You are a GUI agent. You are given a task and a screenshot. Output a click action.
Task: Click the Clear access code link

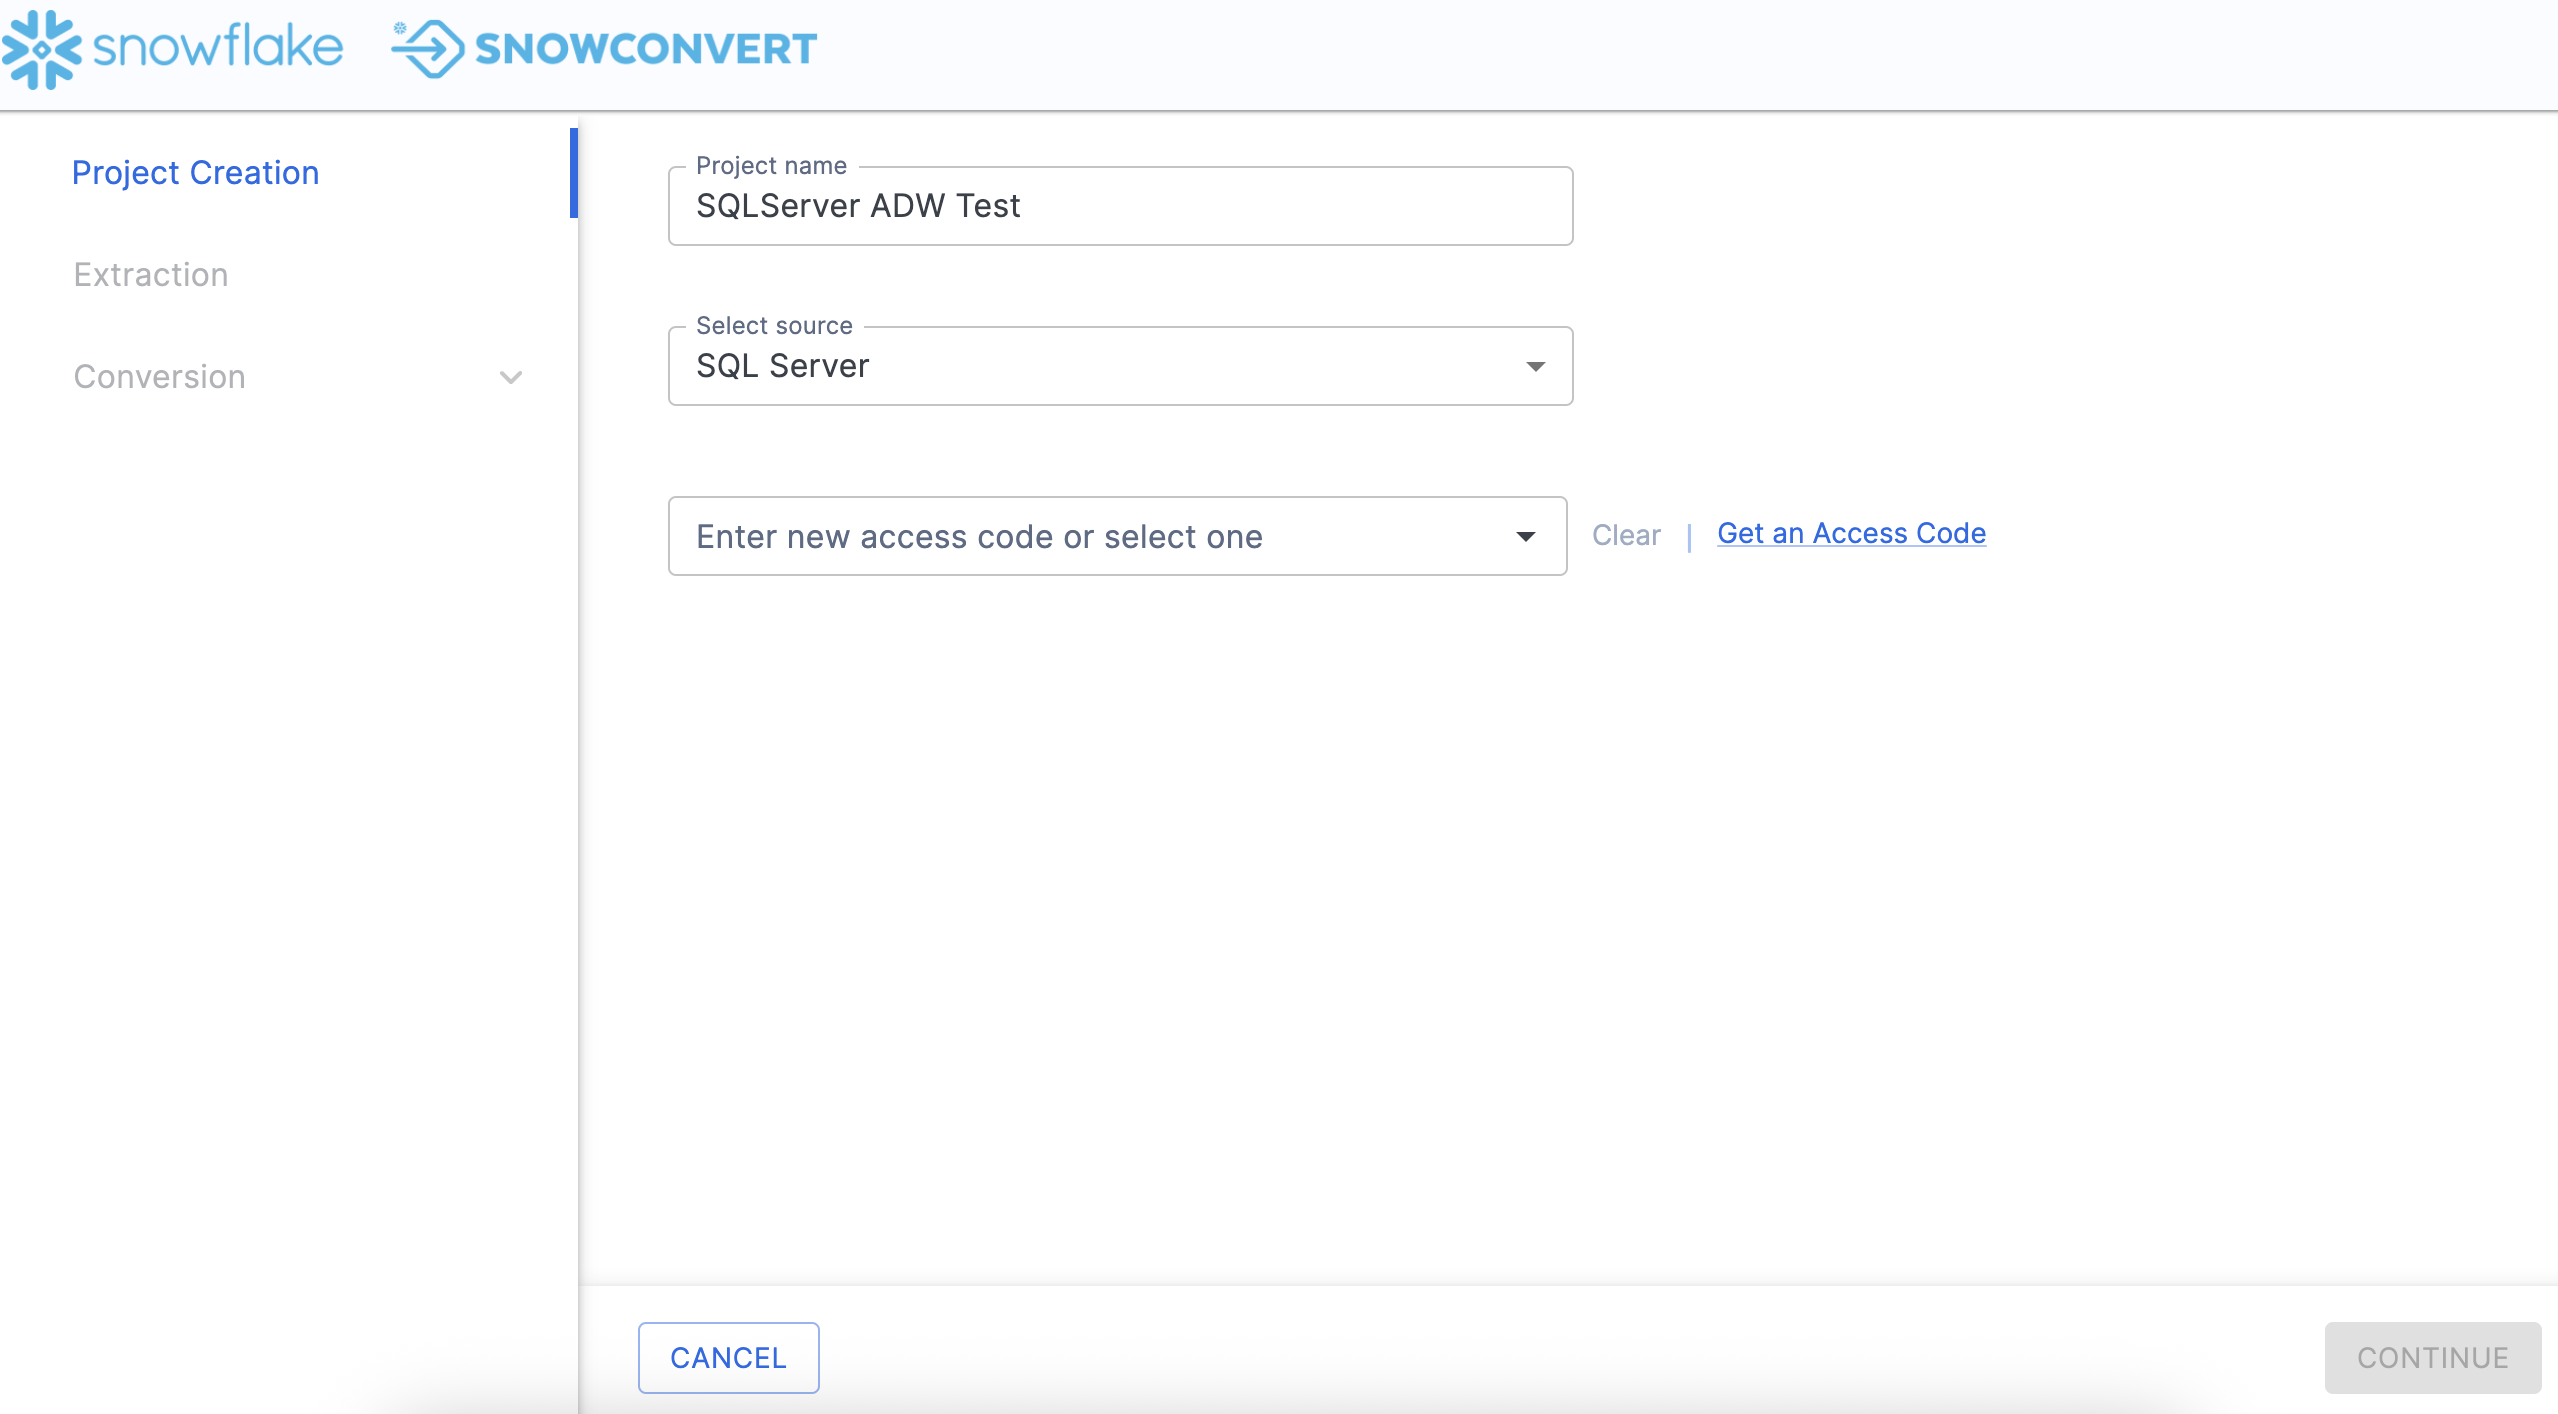coord(1626,536)
